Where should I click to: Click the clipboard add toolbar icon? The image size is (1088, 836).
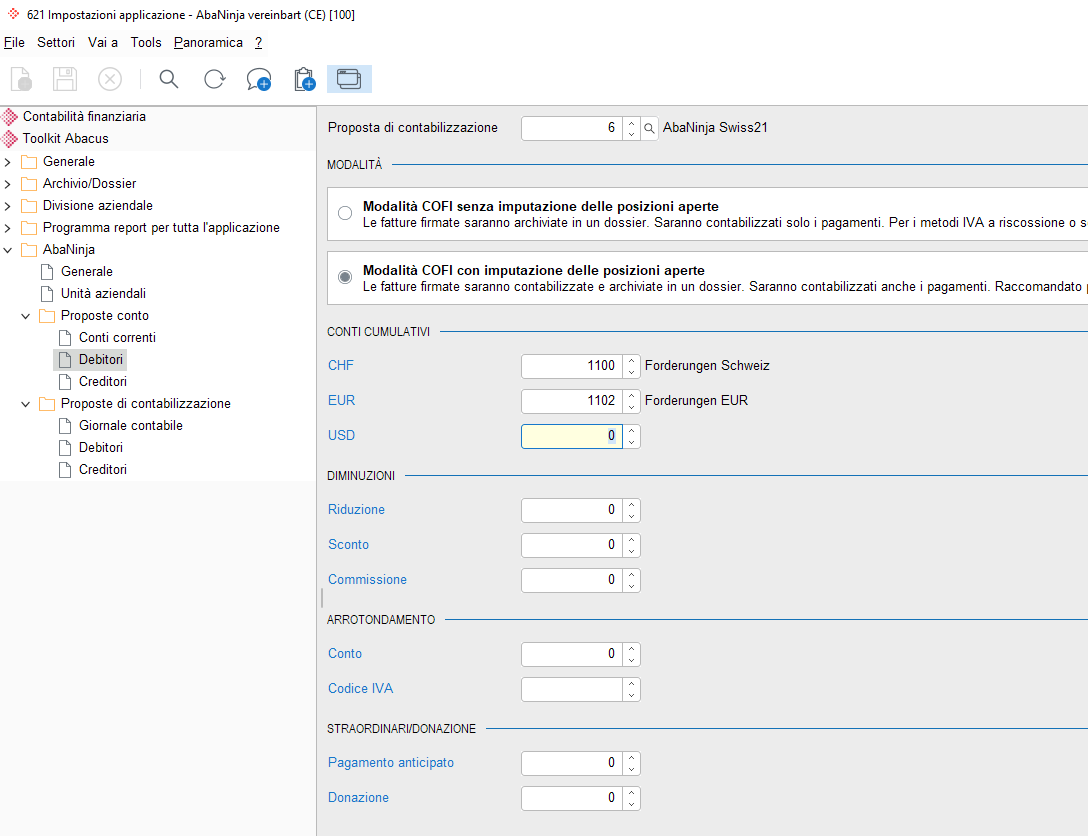304,79
